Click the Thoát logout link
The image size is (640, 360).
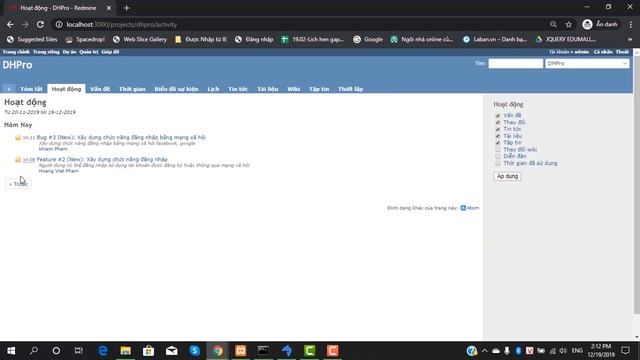(x=622, y=52)
